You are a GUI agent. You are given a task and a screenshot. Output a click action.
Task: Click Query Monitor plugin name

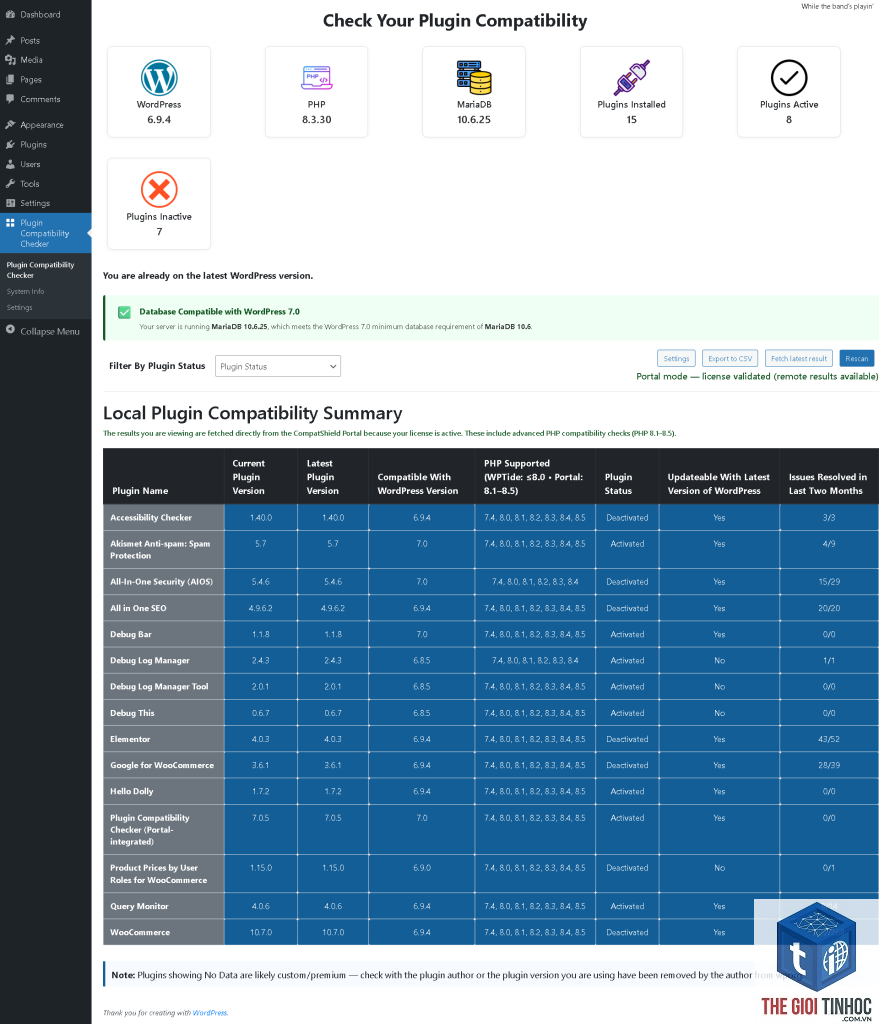coord(139,906)
